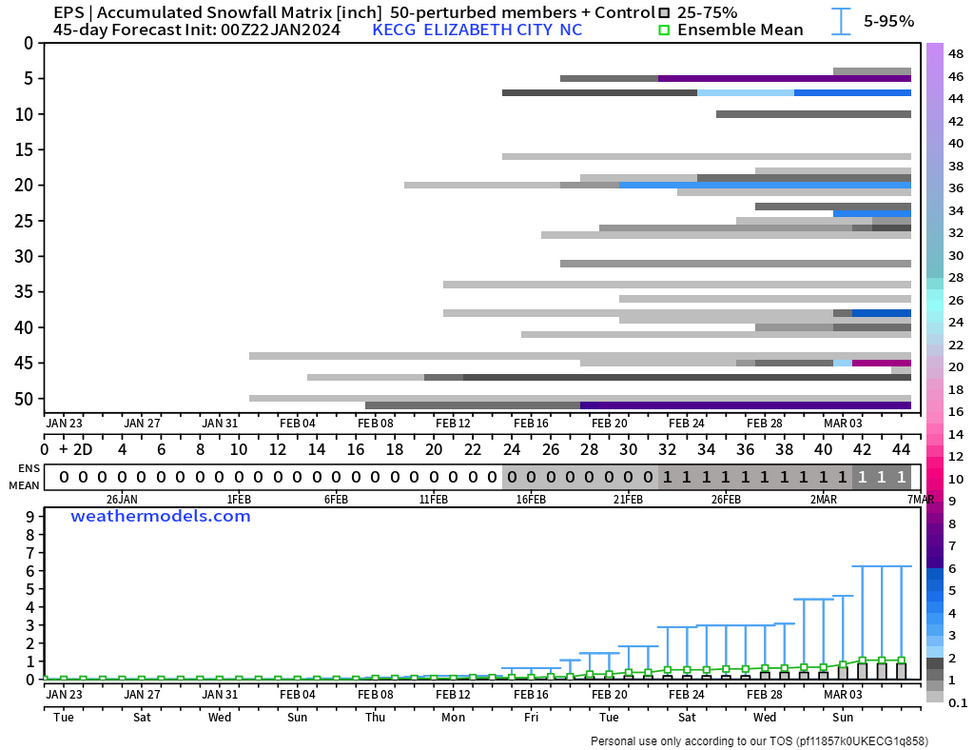Click the last ensemble mean cell showing 1
Screen dimensions: 974x750
(901, 477)
